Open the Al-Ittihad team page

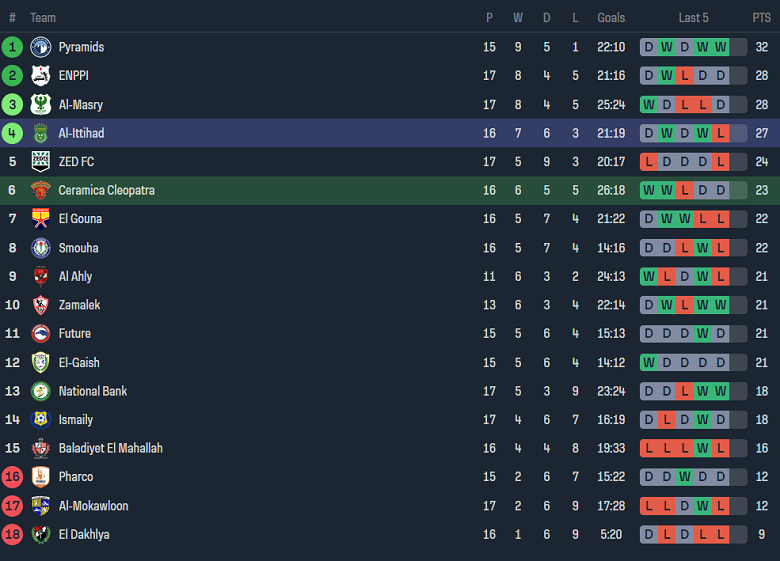(x=81, y=133)
